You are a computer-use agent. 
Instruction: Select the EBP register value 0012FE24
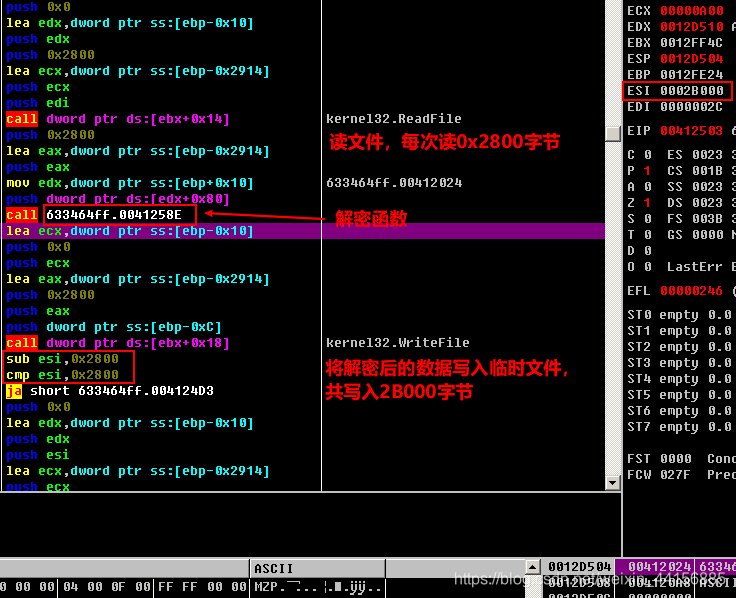pyautogui.click(x=692, y=74)
